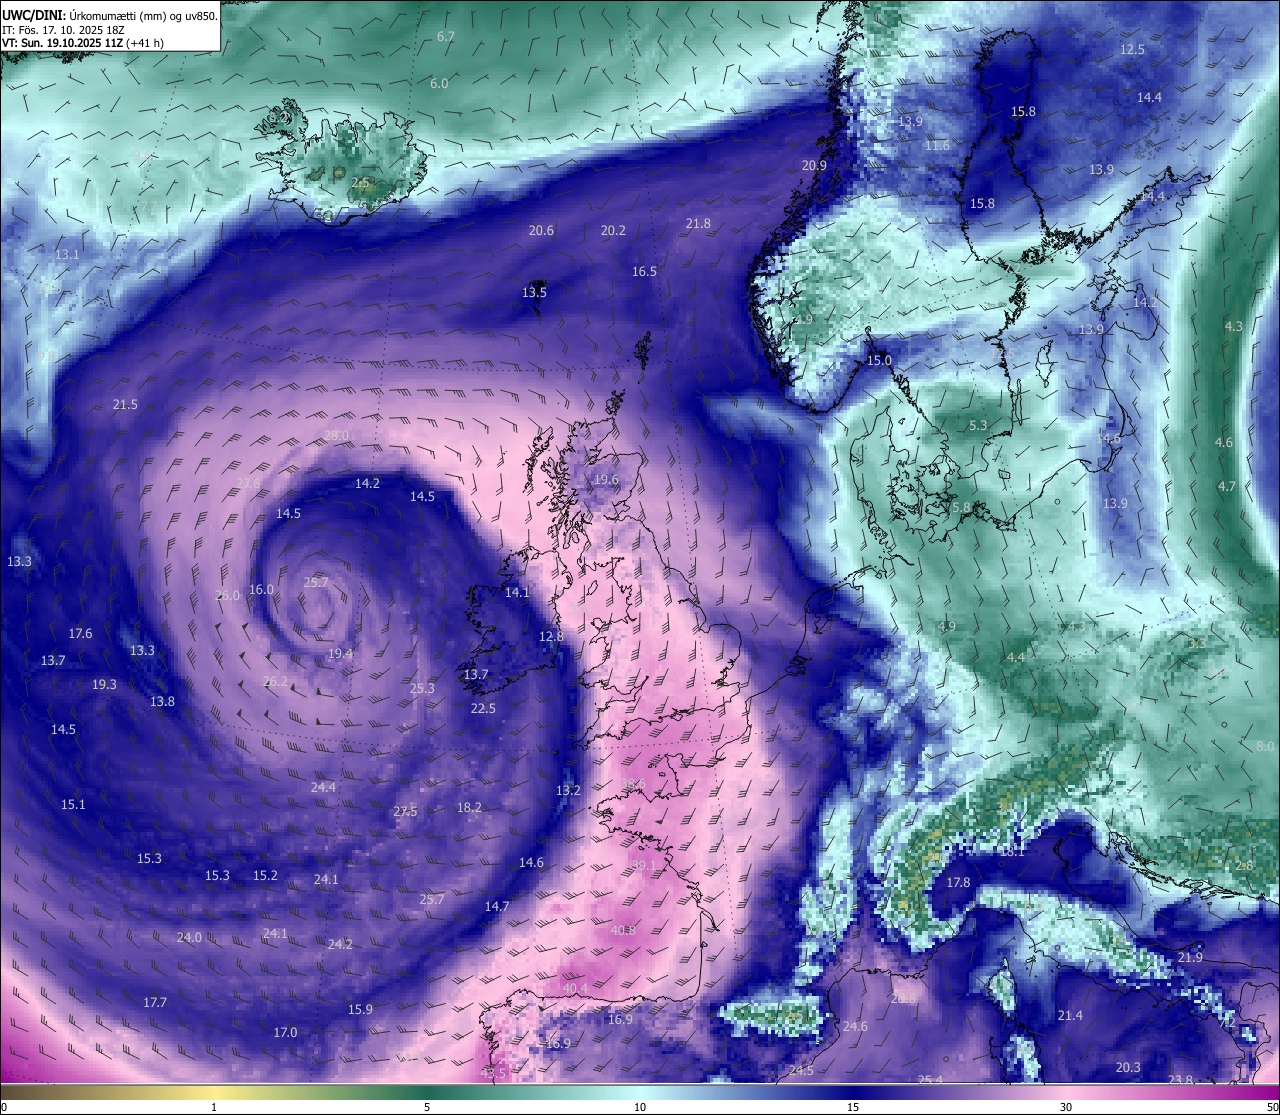Image resolution: width=1280 pixels, height=1115 pixels.
Task: Click the map value 24.6 near Balearic Sea
Action: pos(855,1026)
